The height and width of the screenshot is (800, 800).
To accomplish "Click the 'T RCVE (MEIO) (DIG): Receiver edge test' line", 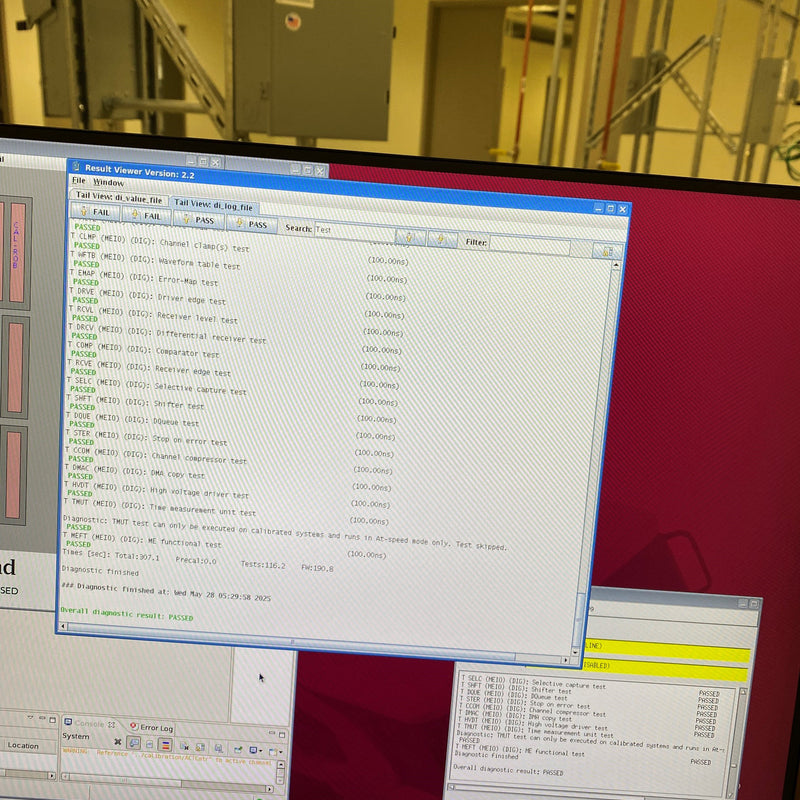I will (x=149, y=368).
